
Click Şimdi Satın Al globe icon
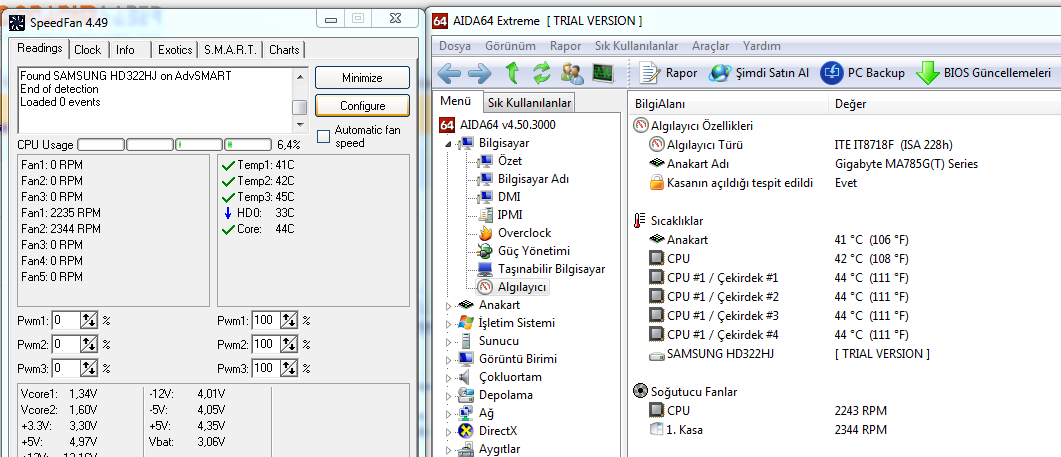[720, 73]
